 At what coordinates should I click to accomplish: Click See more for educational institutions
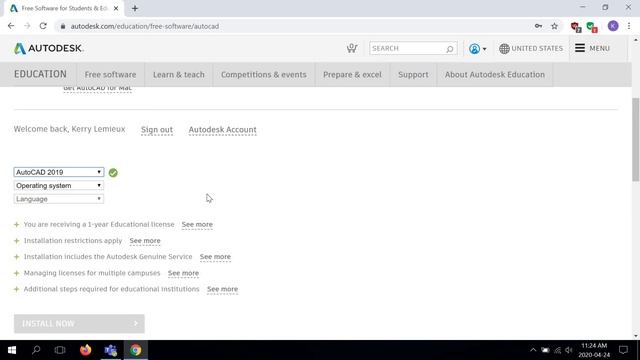(222, 289)
